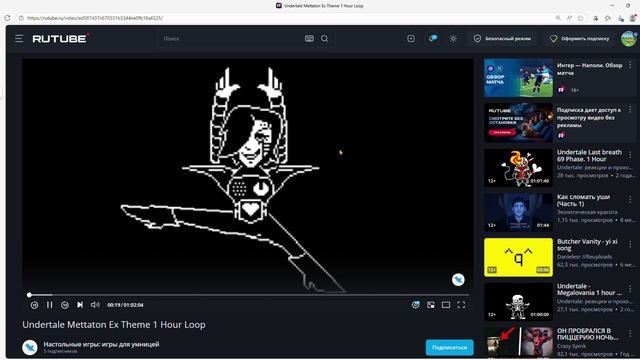
Task: Play the next video
Action: (80, 305)
